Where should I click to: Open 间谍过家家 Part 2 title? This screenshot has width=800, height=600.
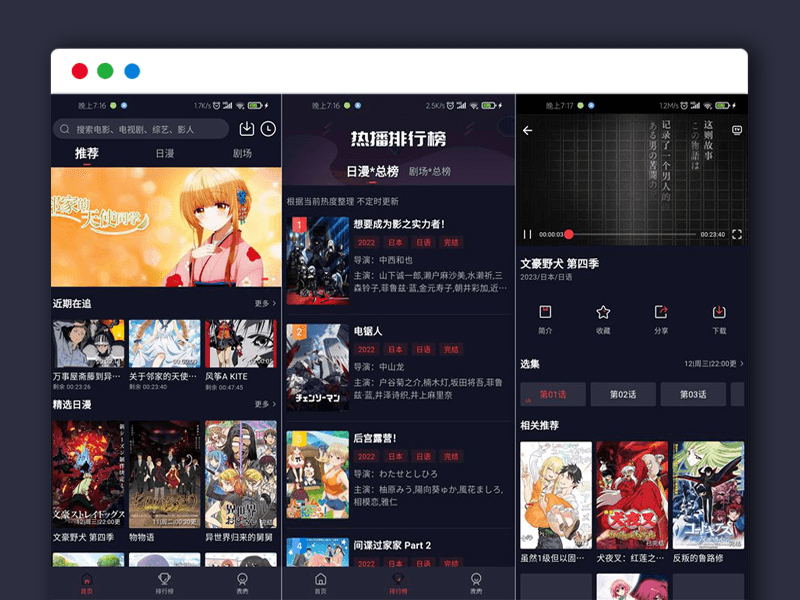click(x=392, y=545)
